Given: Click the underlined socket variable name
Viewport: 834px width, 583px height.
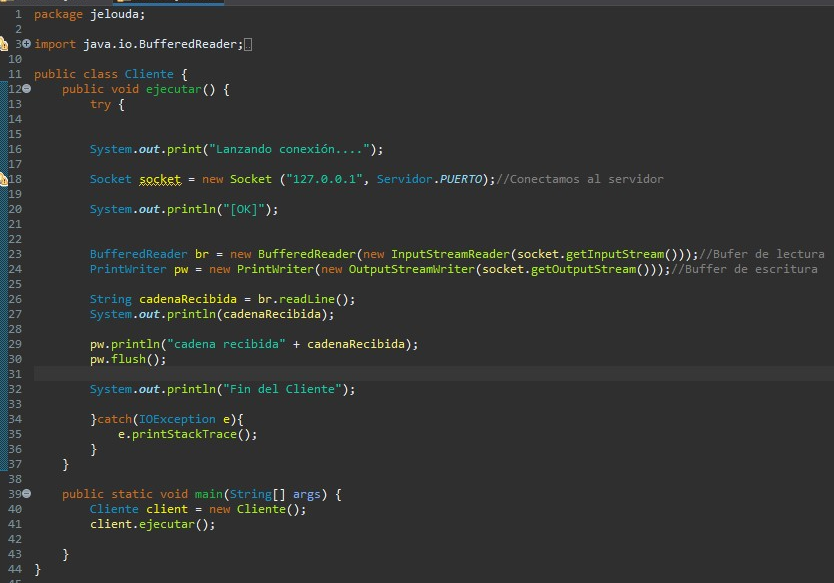Looking at the screenshot, I should click(160, 179).
